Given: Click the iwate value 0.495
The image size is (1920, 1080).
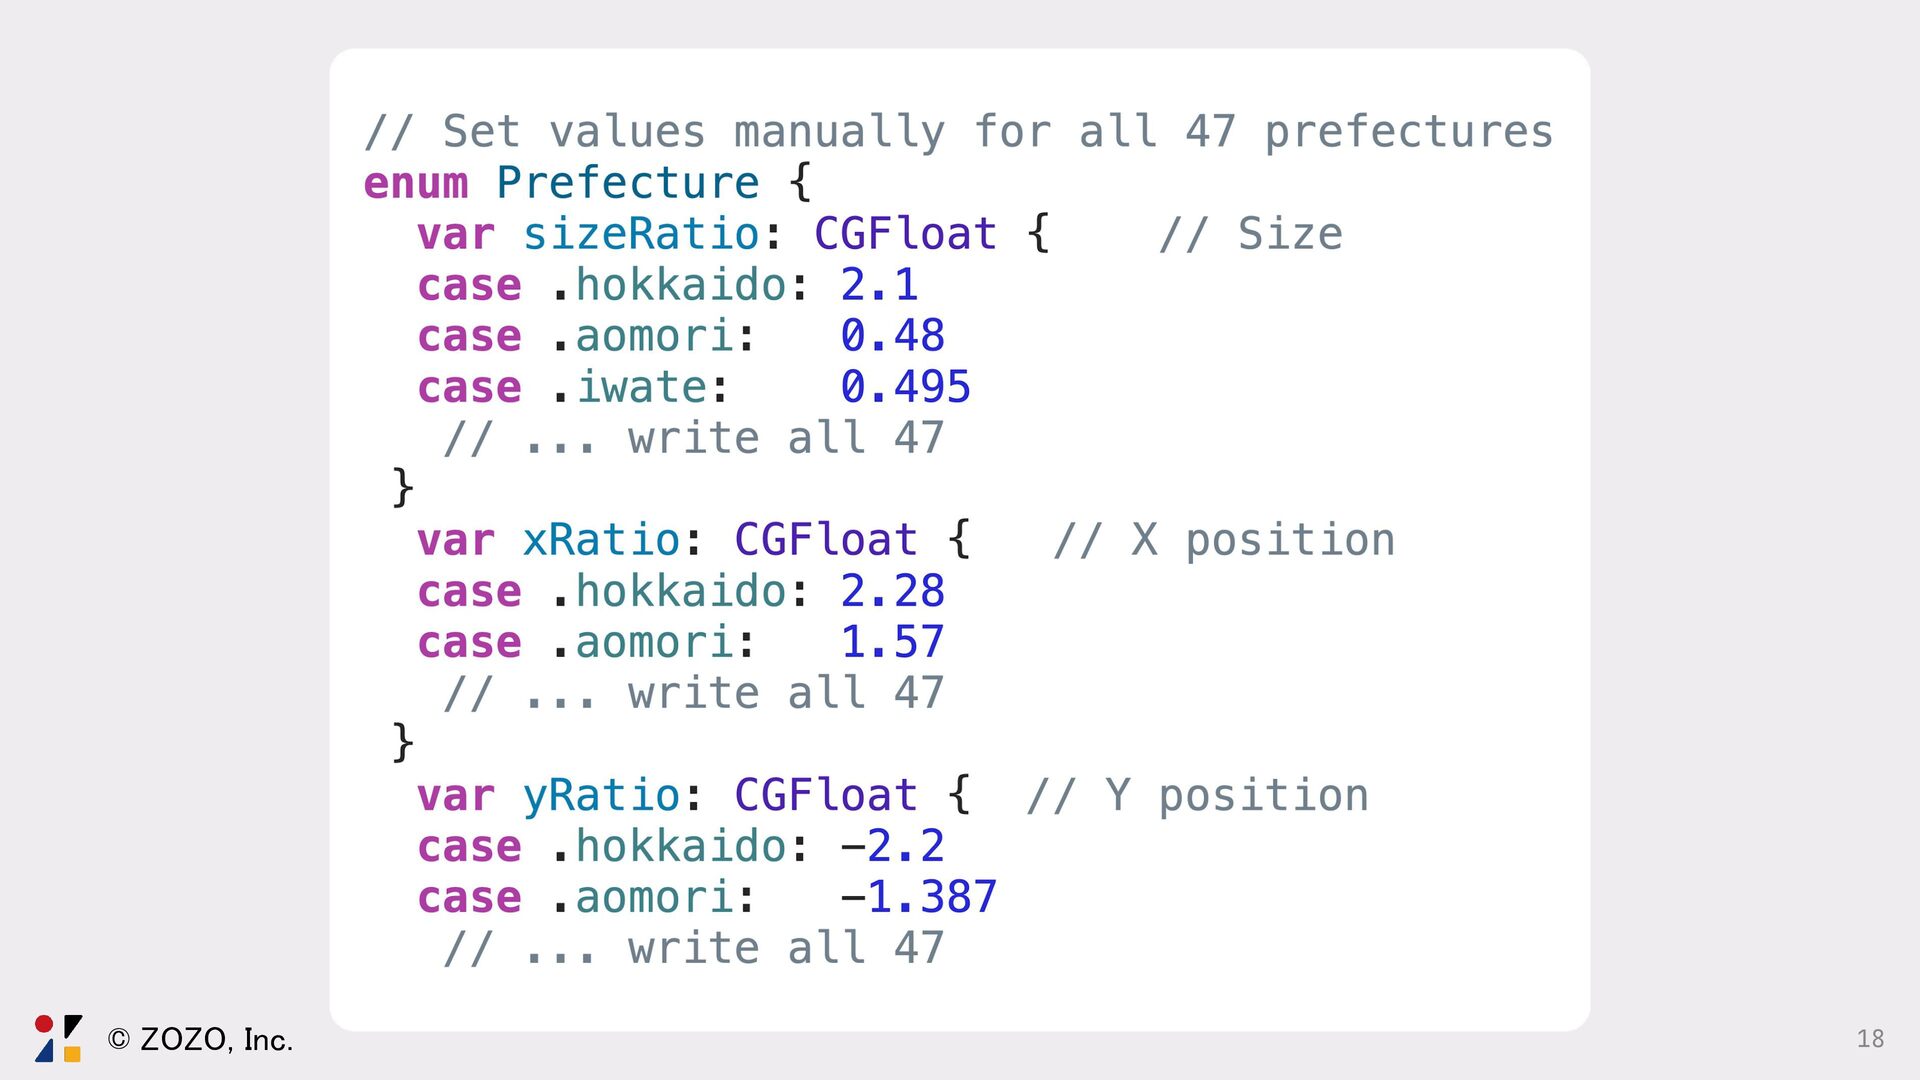Looking at the screenshot, I should tap(905, 387).
